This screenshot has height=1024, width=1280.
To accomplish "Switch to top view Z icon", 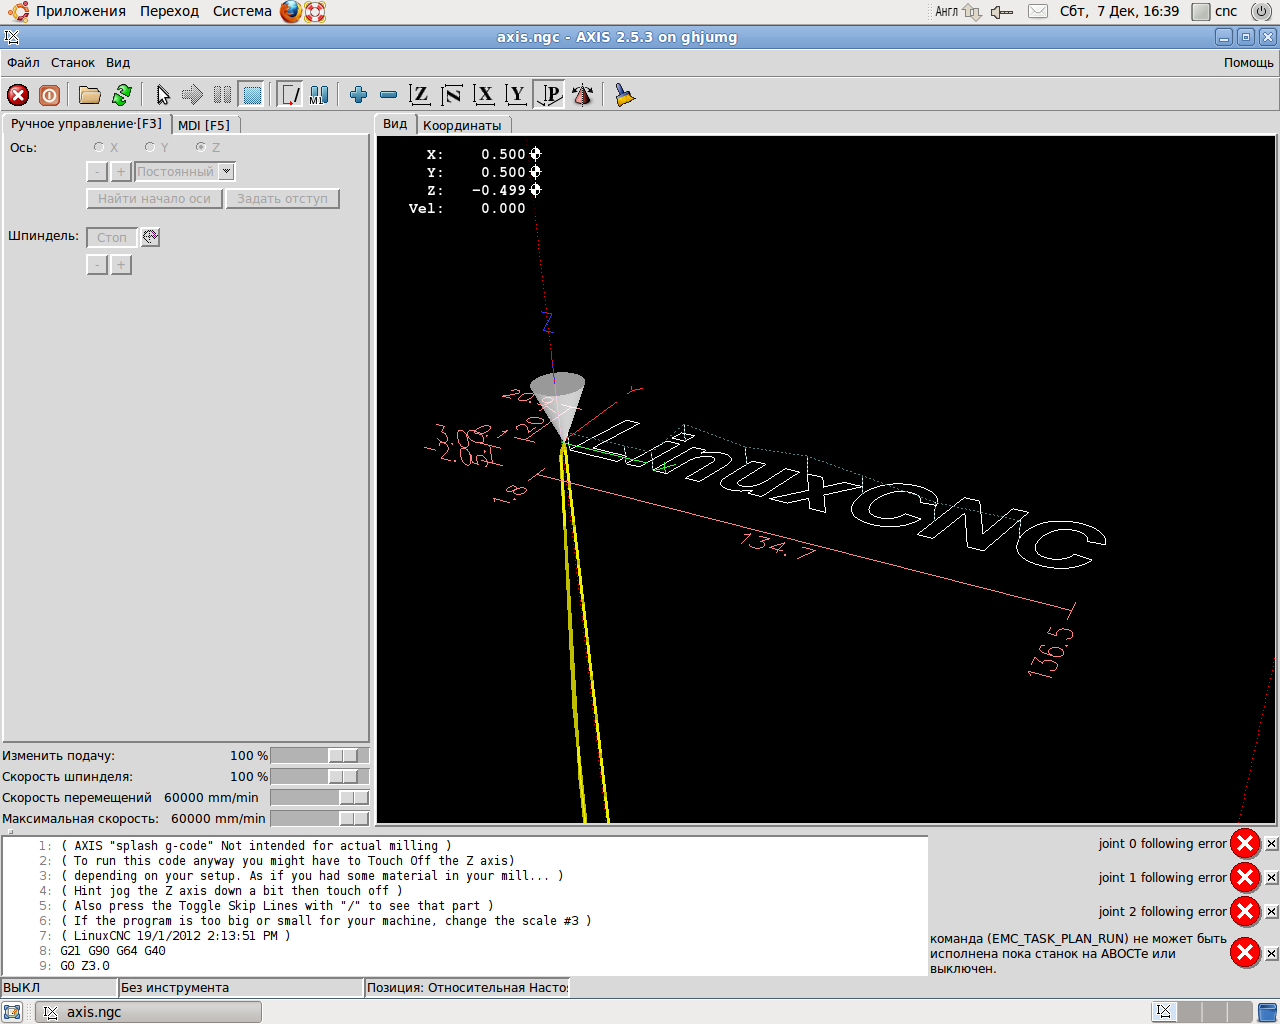I will [420, 95].
